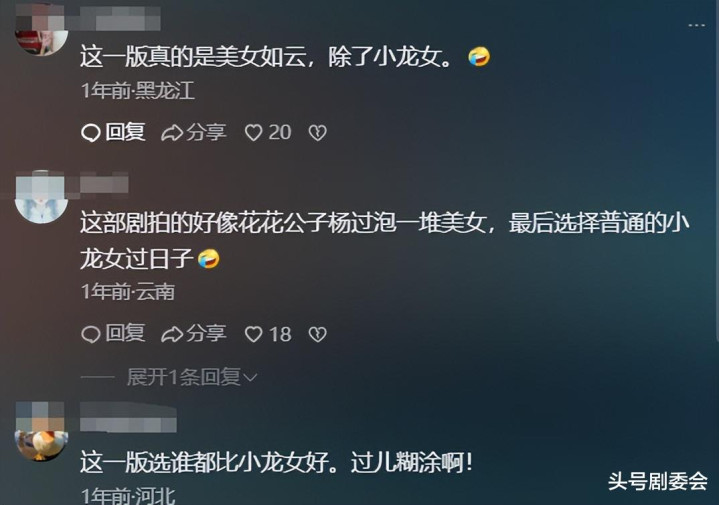
Task: Dislike the Heilongjiang comment with broken heart
Action: (317, 133)
